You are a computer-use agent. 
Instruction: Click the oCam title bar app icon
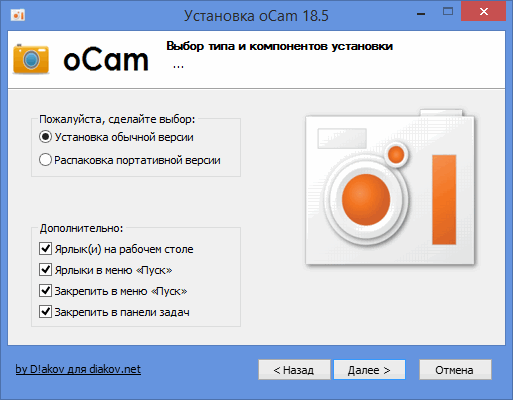(x=18, y=15)
